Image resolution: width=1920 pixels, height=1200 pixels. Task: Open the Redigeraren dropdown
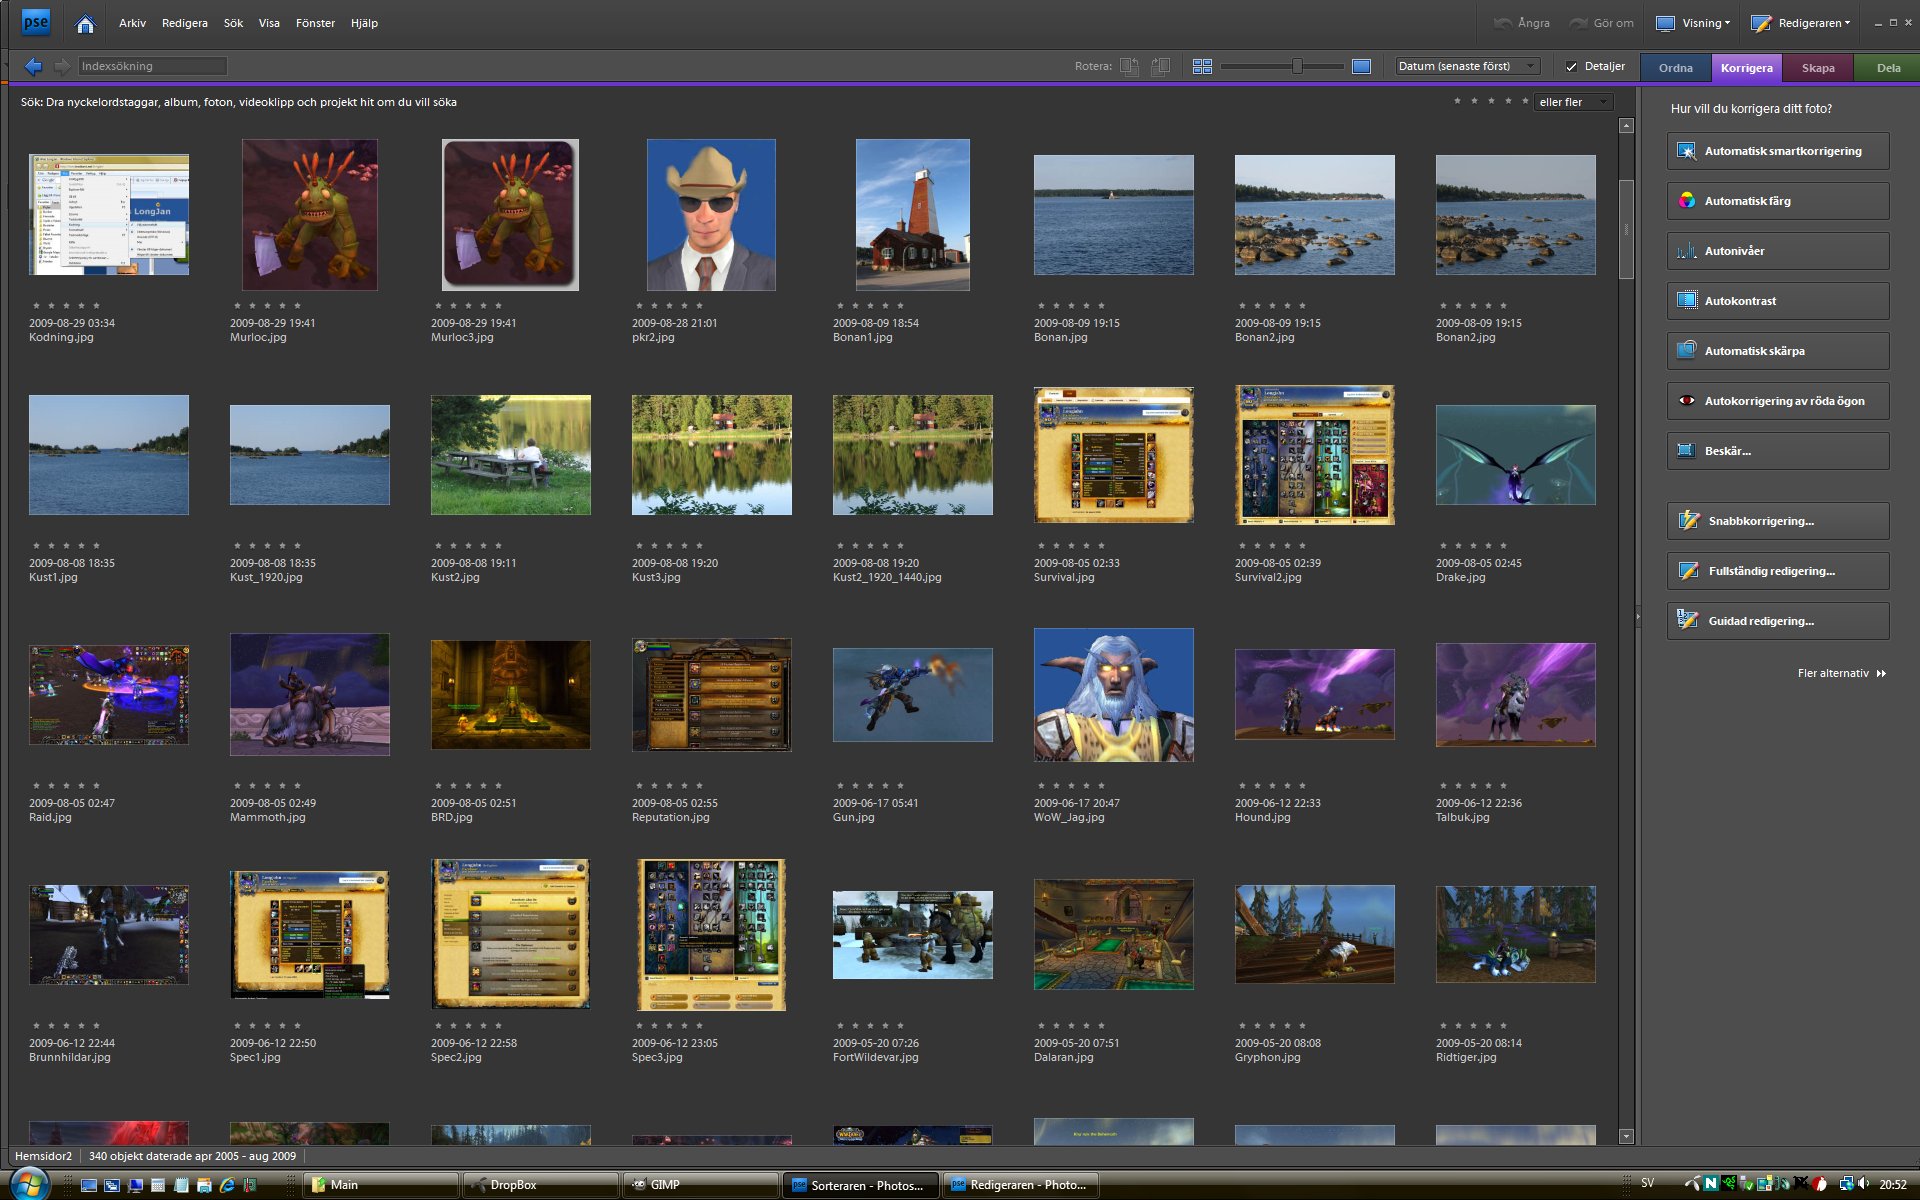[x=1800, y=23]
